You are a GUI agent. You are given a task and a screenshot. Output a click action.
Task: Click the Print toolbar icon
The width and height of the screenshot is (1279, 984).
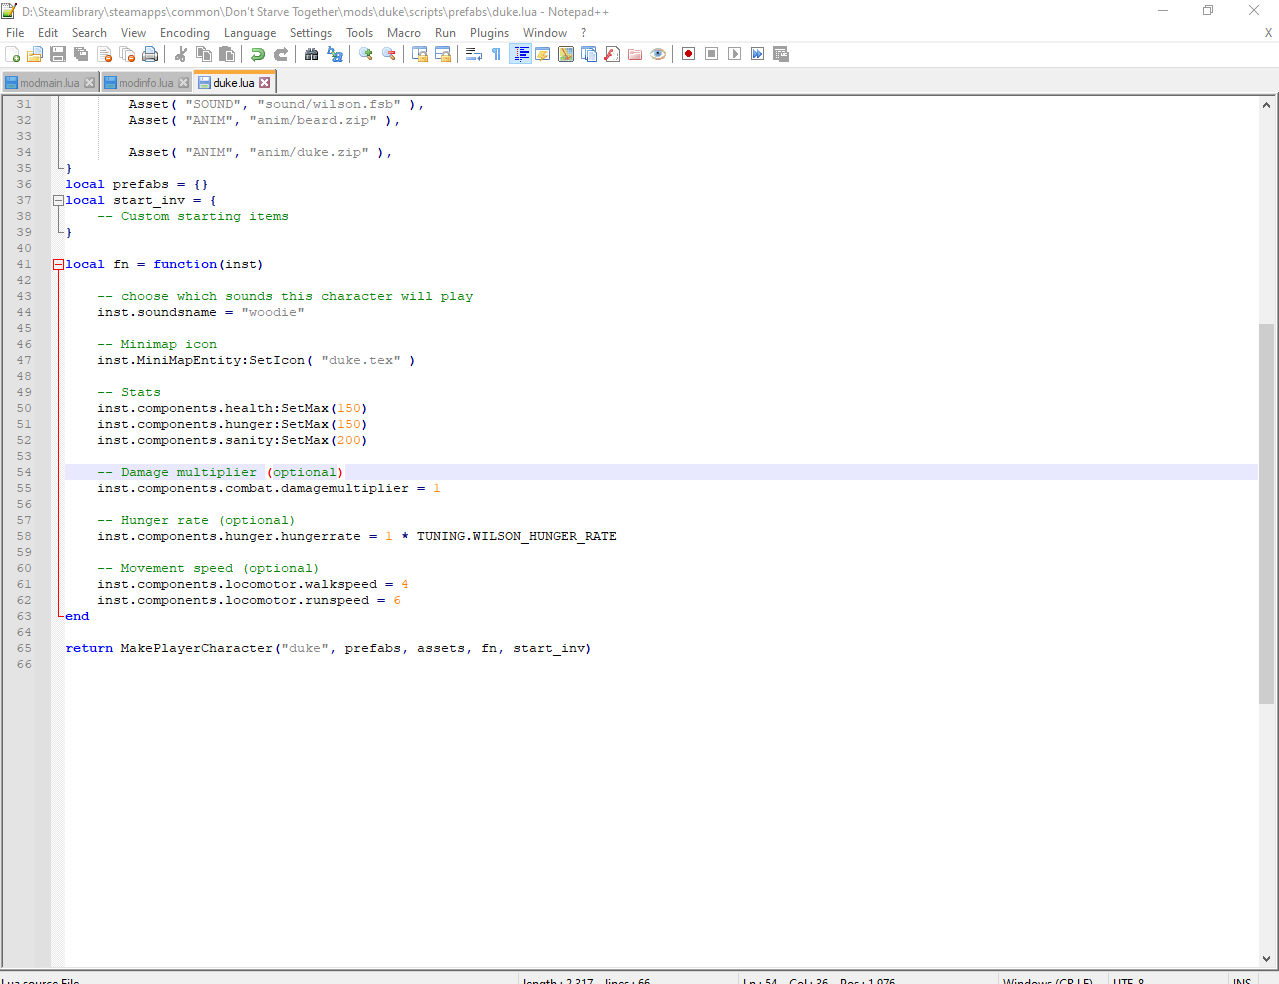coord(150,54)
